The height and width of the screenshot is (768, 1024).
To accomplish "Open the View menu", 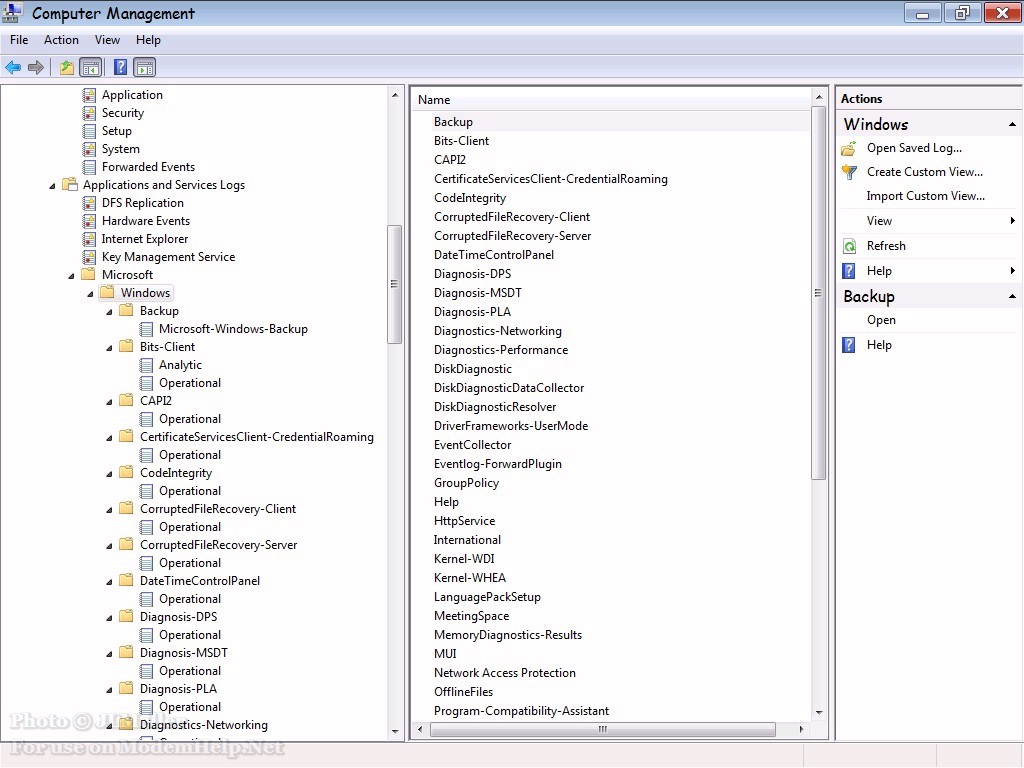I will (x=107, y=40).
